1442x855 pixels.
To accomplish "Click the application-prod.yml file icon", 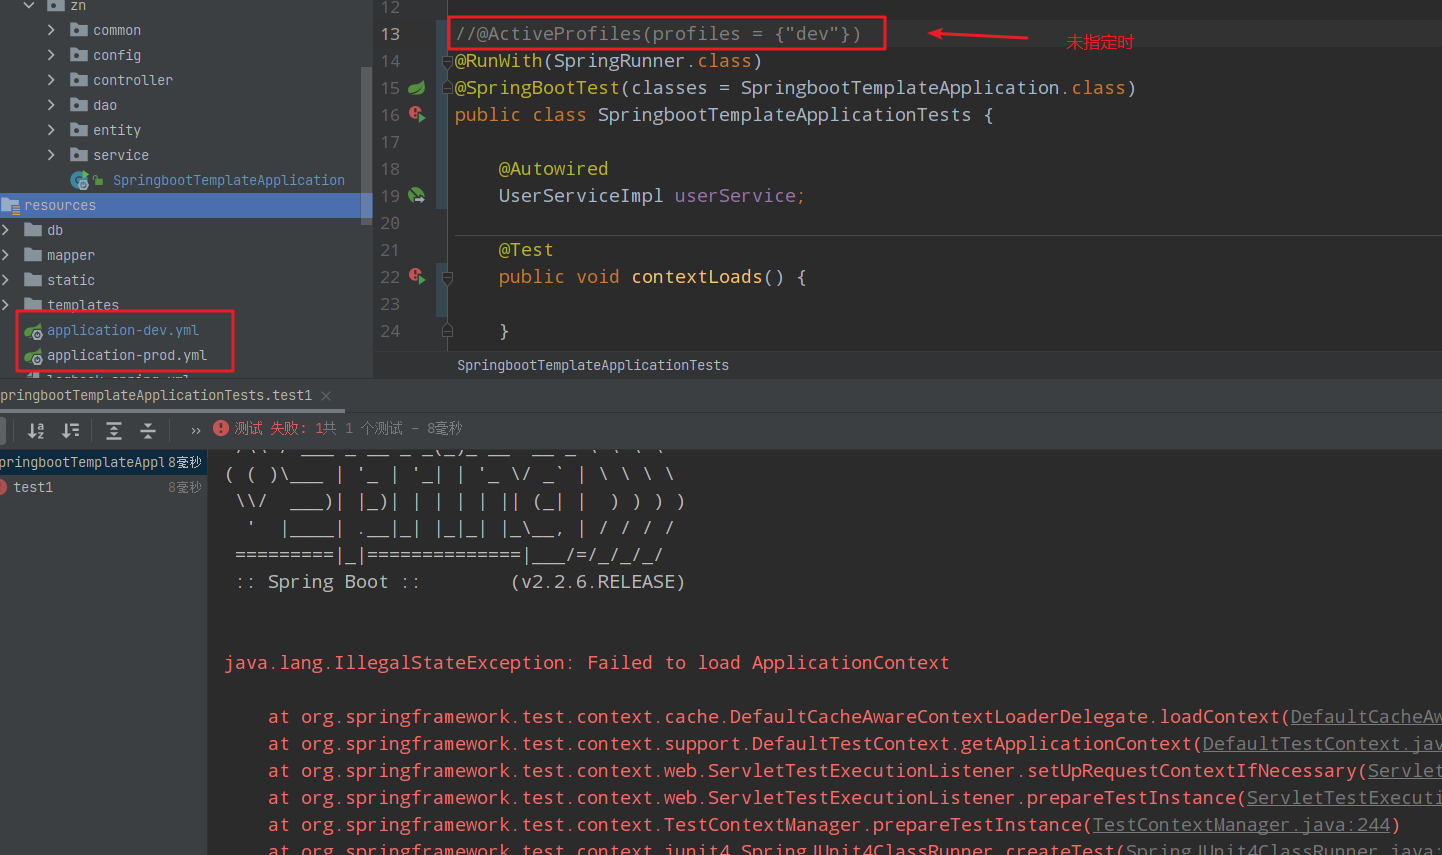I will 34,356.
